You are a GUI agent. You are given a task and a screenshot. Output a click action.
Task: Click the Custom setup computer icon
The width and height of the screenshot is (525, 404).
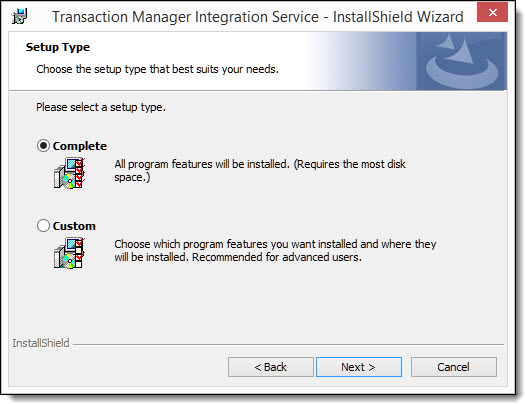pyautogui.click(x=69, y=253)
